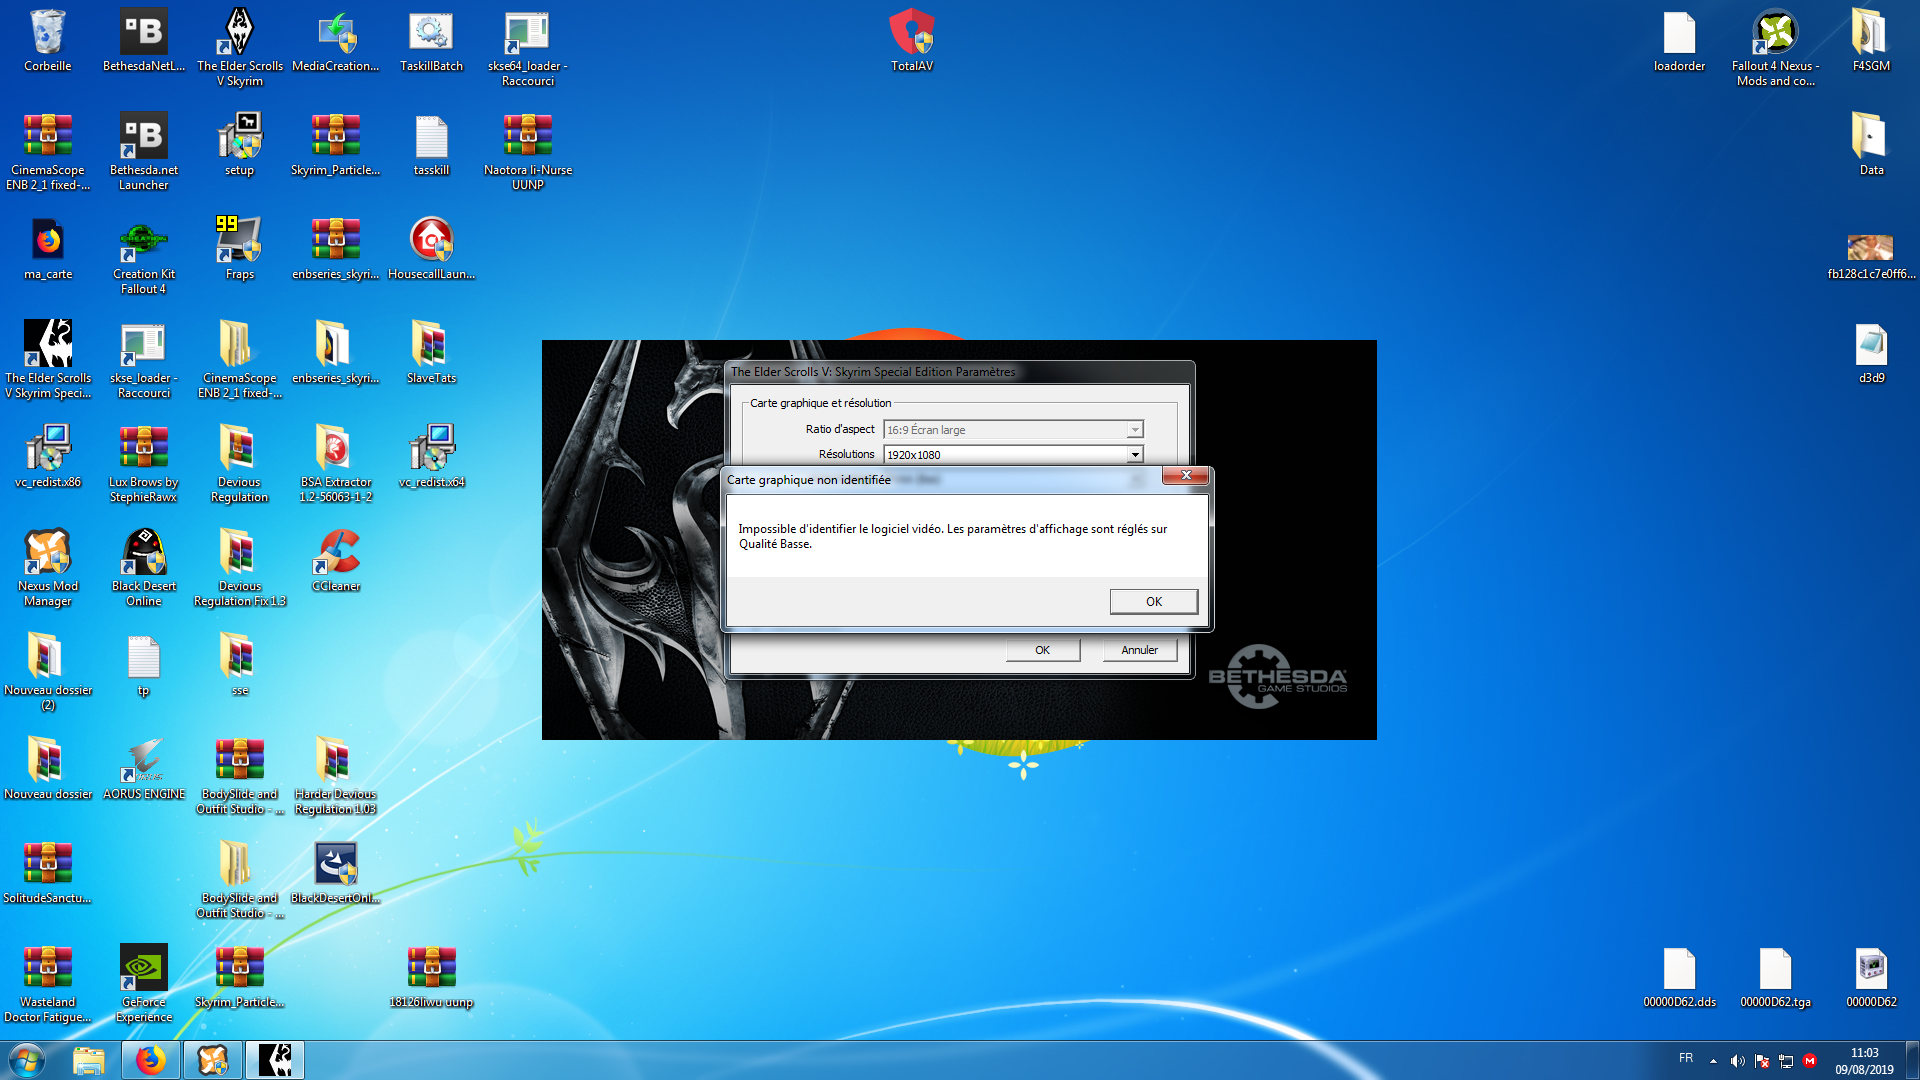Screen dimensions: 1920x1080
Task: Select the Harder Devious Regulation 1.03 folder
Action: (336, 776)
